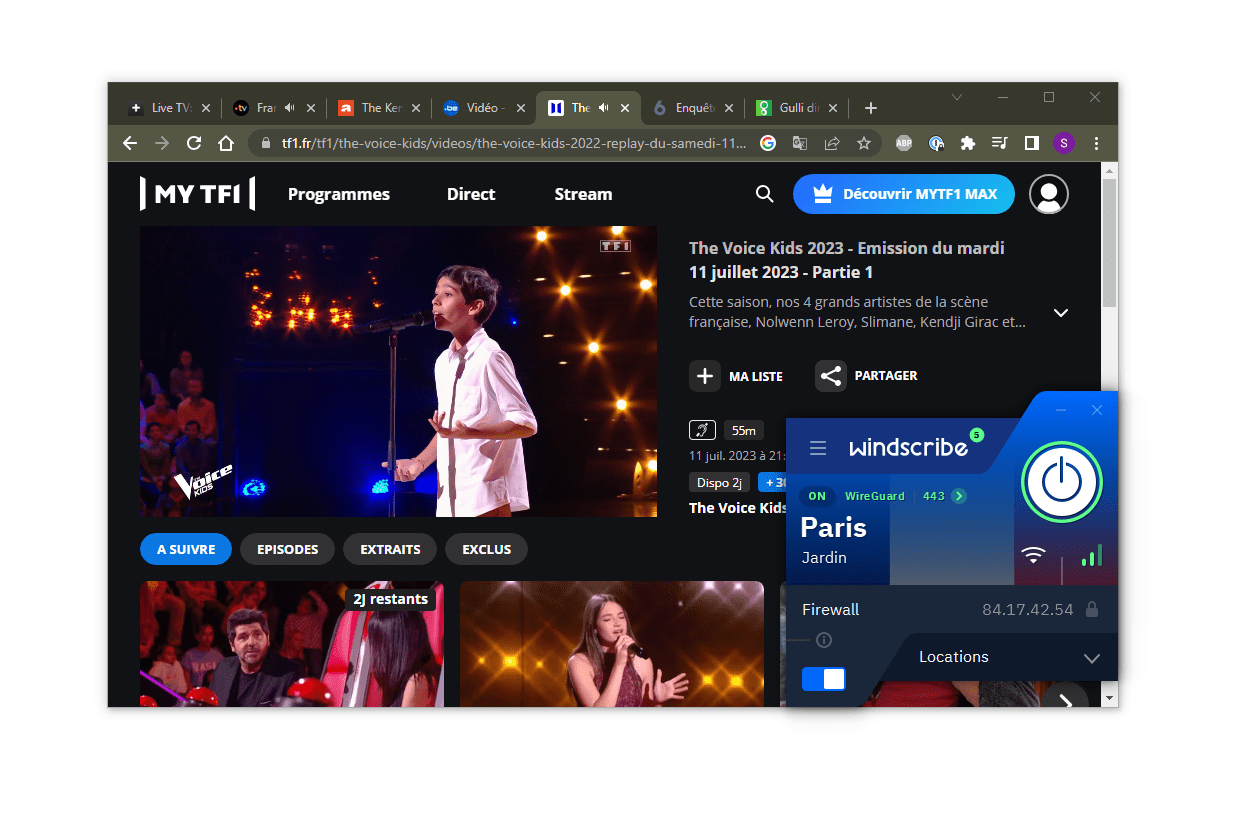Open the Programmes menu
The image size is (1240, 820).
[x=338, y=194]
